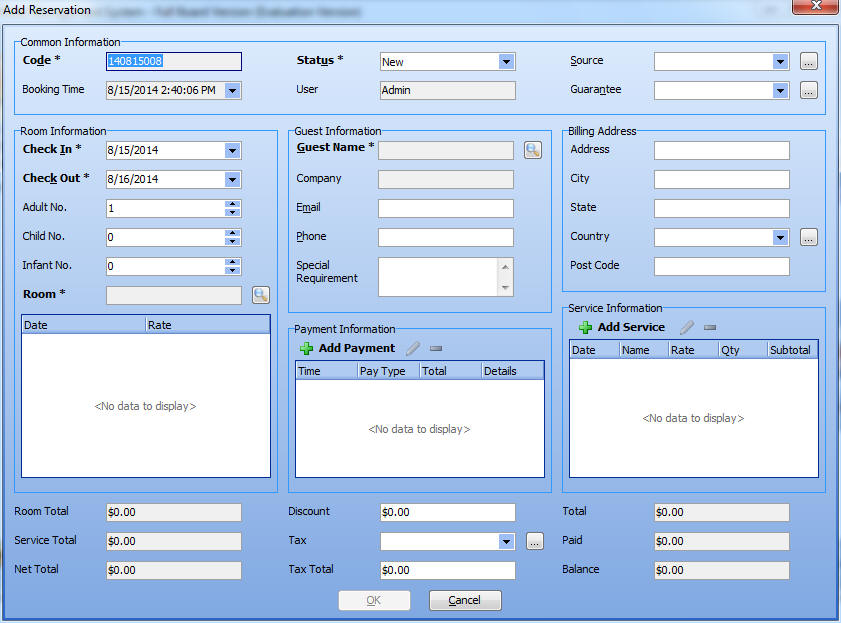Click into the Email input field
This screenshot has height=623, width=841.
pyautogui.click(x=445, y=208)
